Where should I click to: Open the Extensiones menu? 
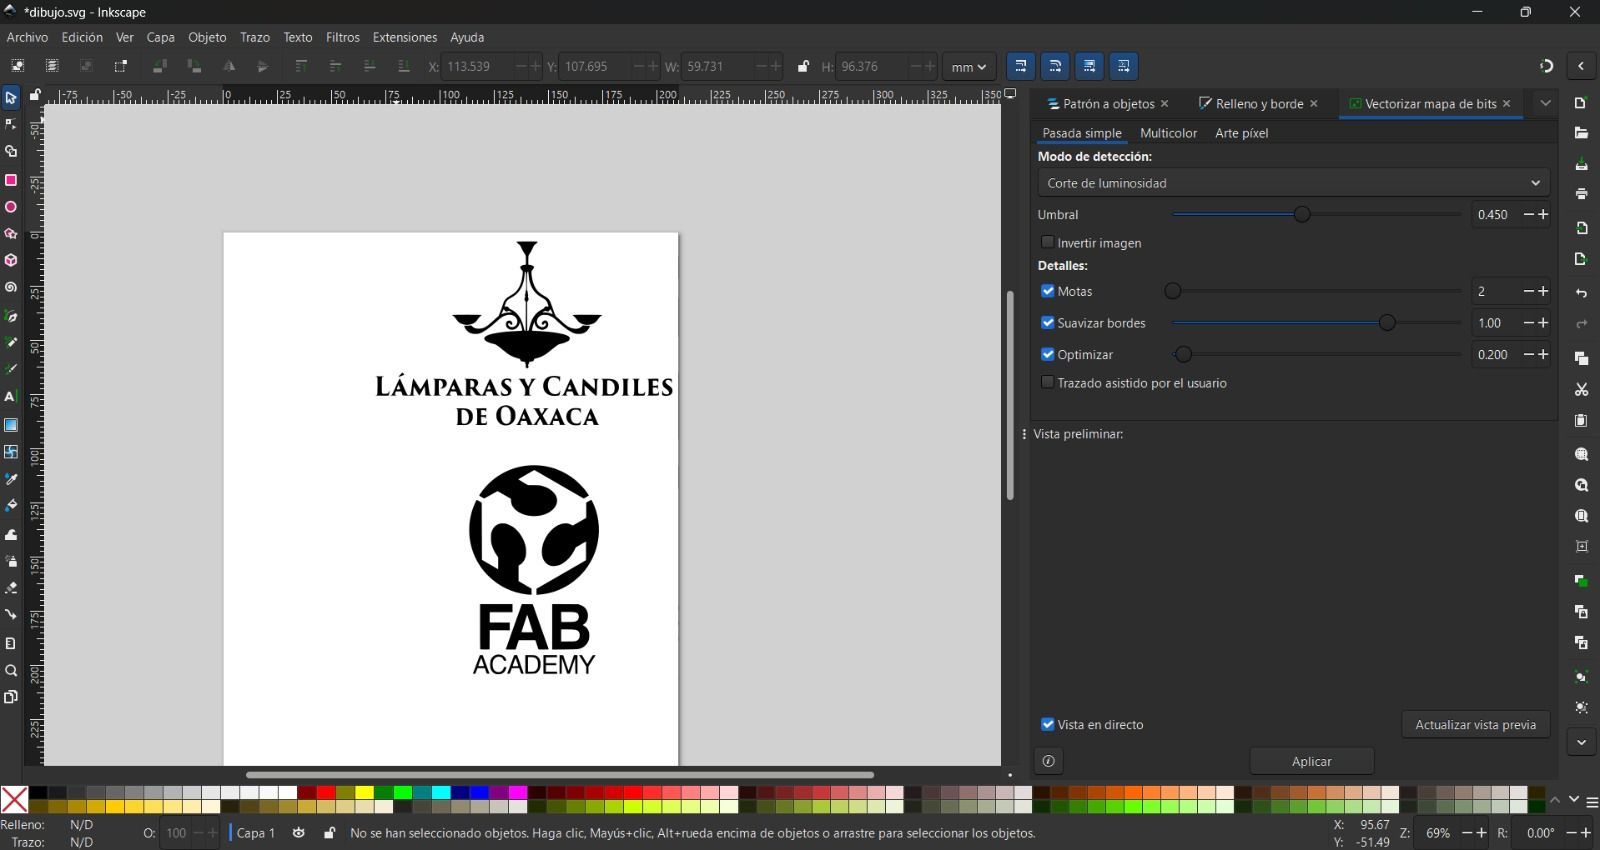pyautogui.click(x=405, y=37)
